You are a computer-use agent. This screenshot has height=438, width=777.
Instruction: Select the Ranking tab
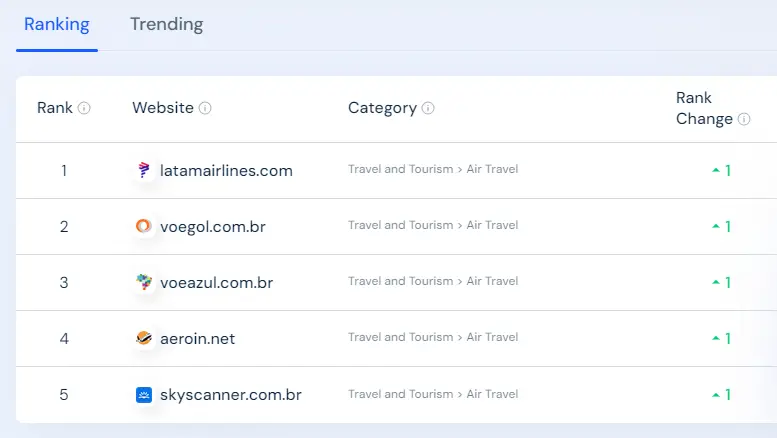coord(57,24)
